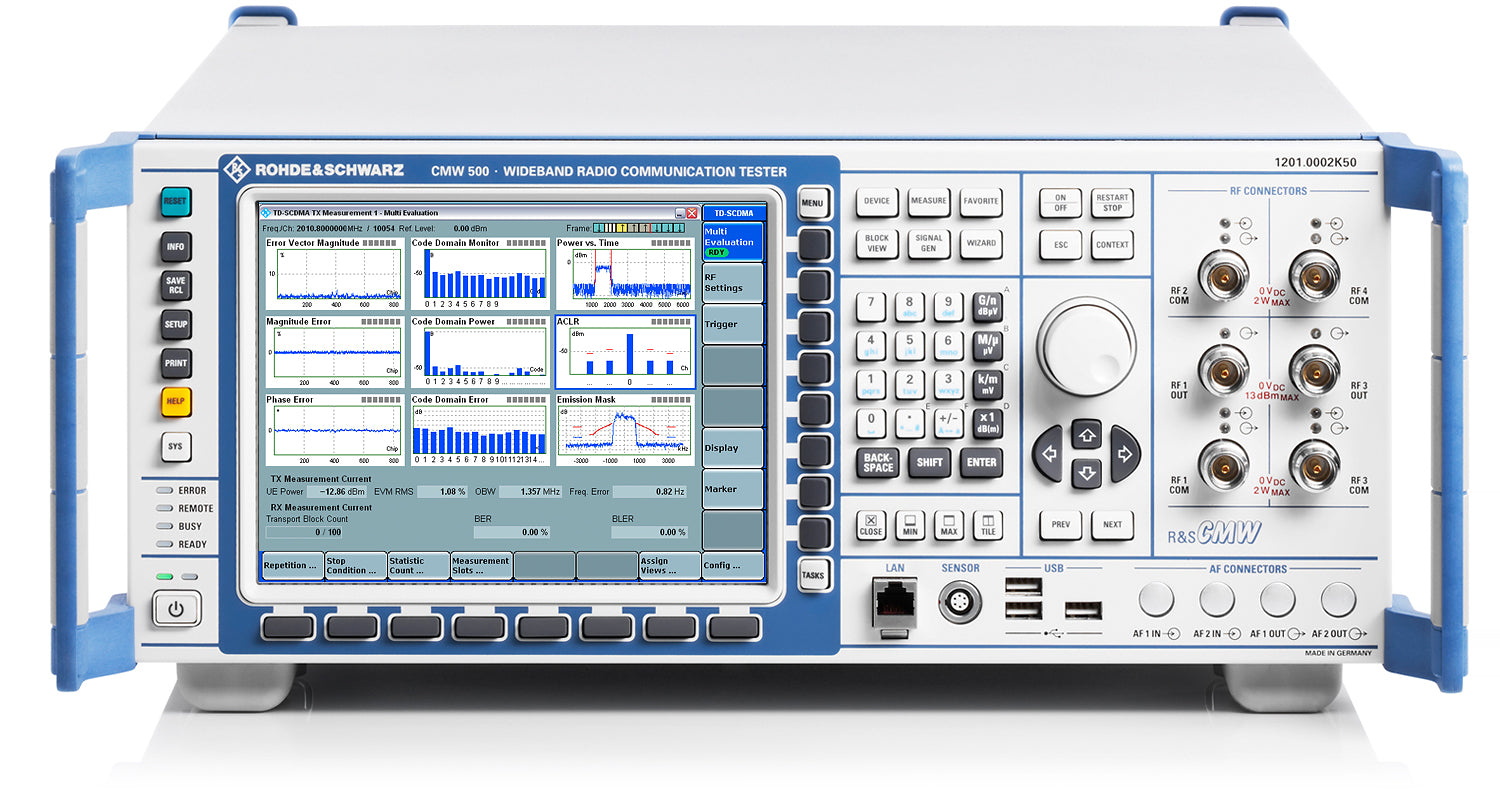This screenshot has width=1500, height=800.
Task: Open the Config softkey menu
Action: click(732, 566)
